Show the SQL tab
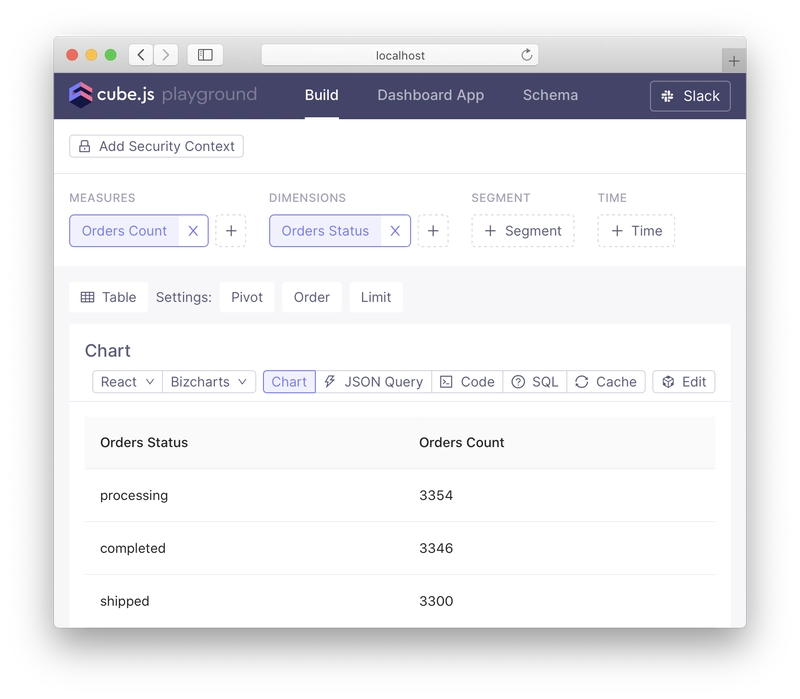 535,382
